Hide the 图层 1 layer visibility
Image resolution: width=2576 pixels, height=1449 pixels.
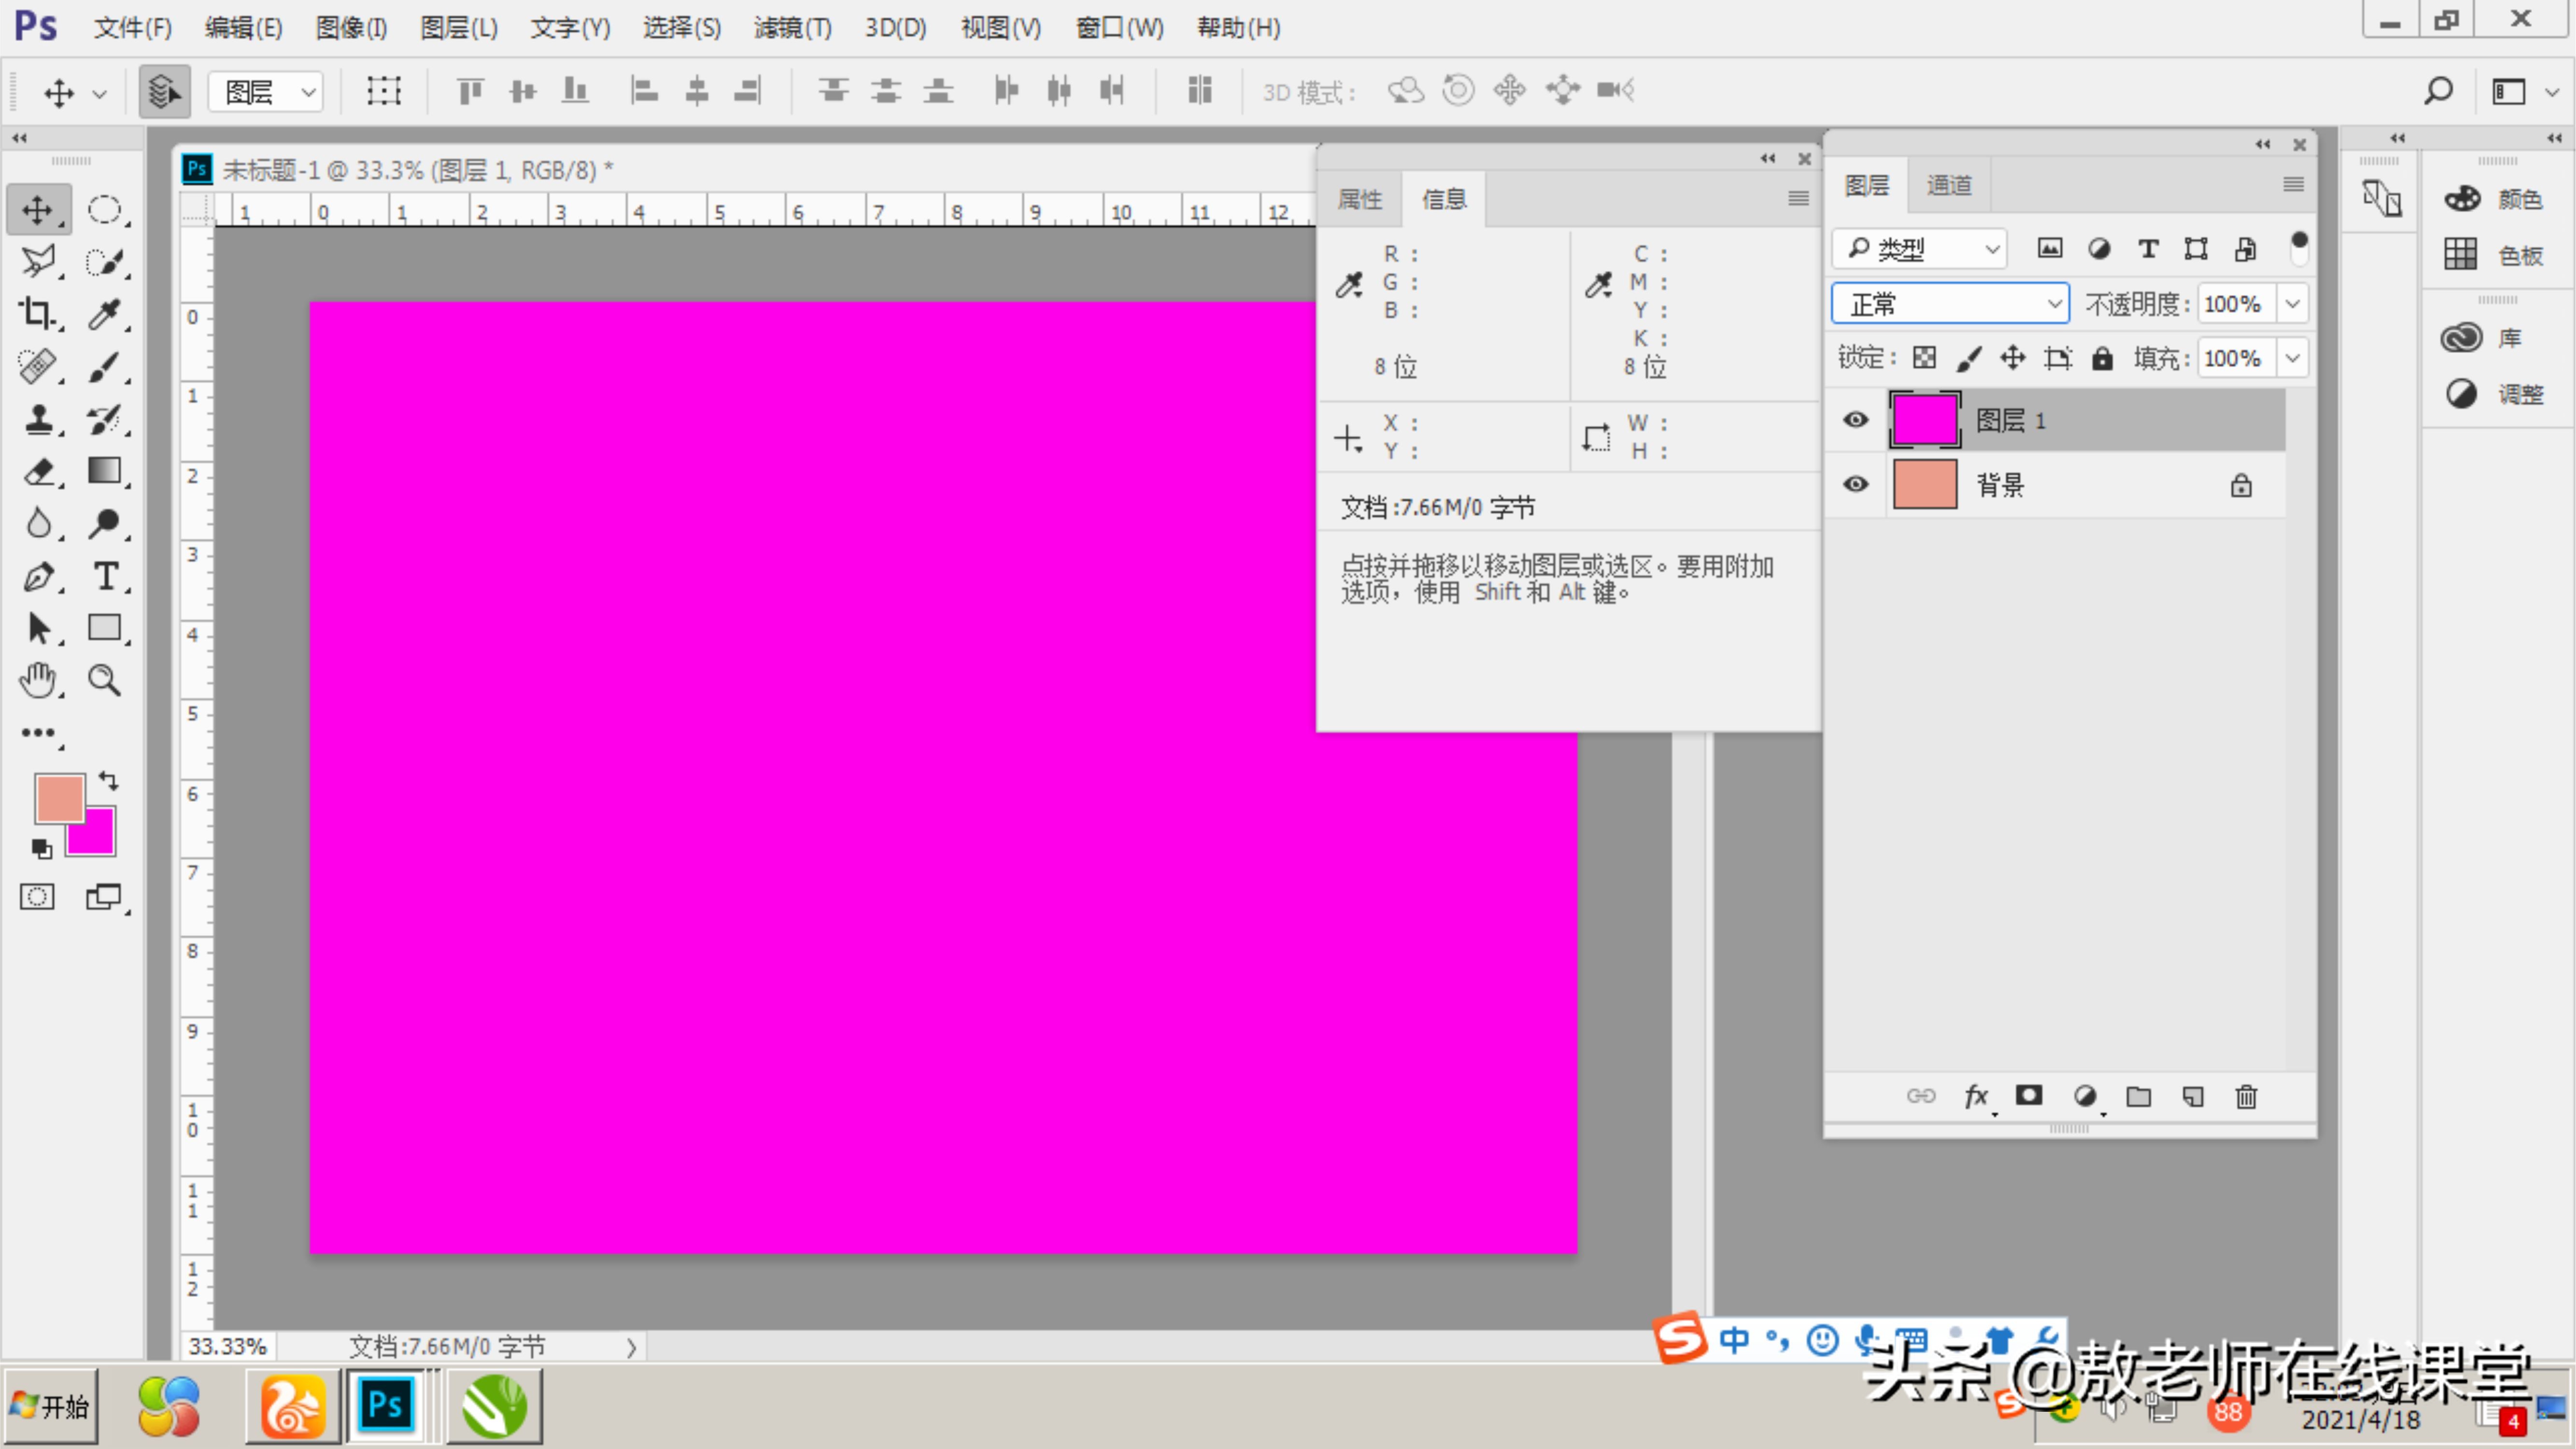1856,420
